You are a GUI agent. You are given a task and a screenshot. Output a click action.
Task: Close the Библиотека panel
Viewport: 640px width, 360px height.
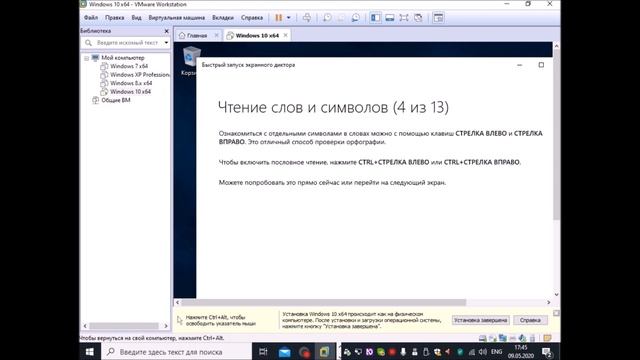point(166,31)
